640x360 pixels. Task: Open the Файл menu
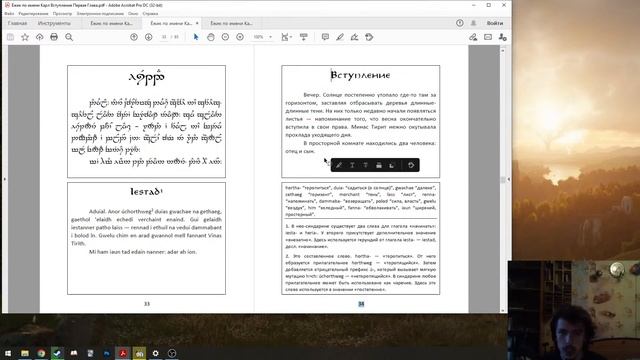tap(9, 13)
